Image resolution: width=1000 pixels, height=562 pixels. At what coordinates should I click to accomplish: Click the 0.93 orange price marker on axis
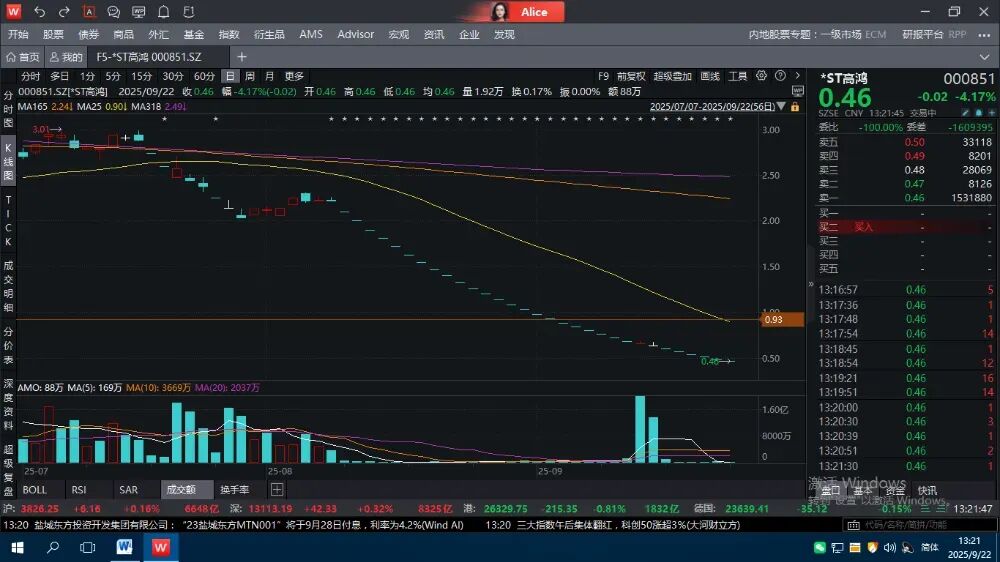[x=782, y=320]
